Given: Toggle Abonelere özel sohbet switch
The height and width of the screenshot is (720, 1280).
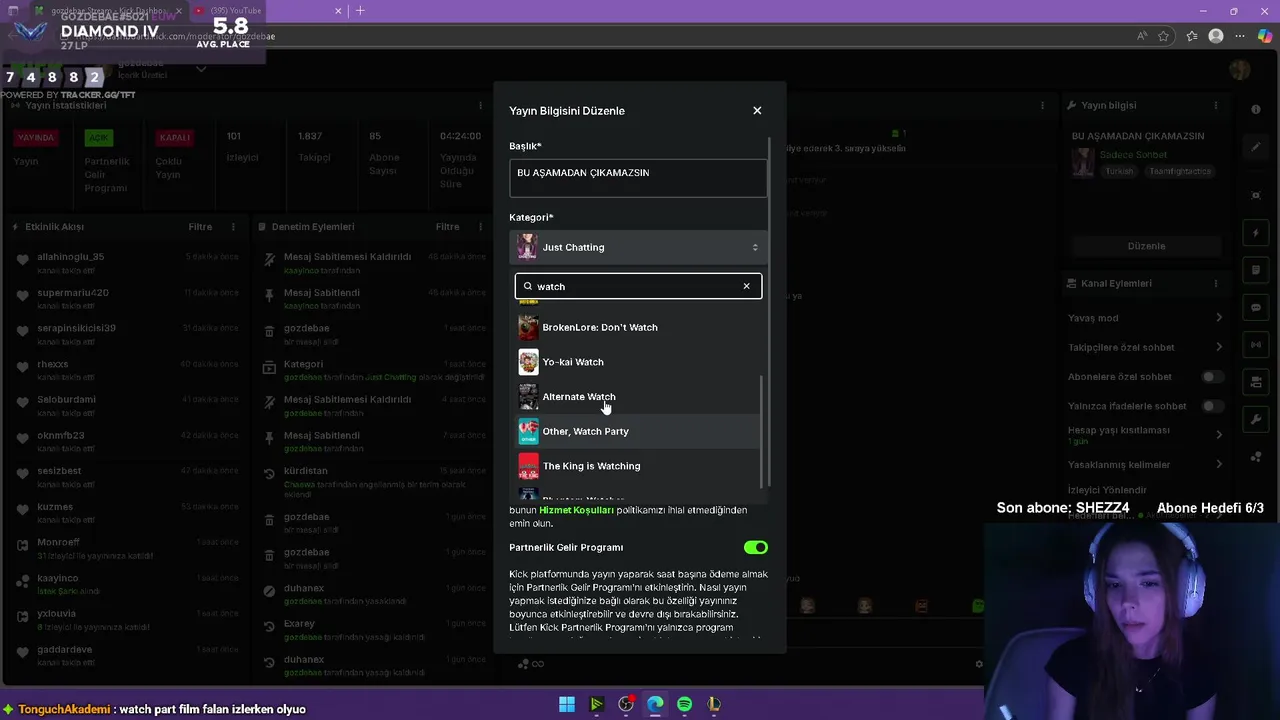Looking at the screenshot, I should (x=1213, y=377).
